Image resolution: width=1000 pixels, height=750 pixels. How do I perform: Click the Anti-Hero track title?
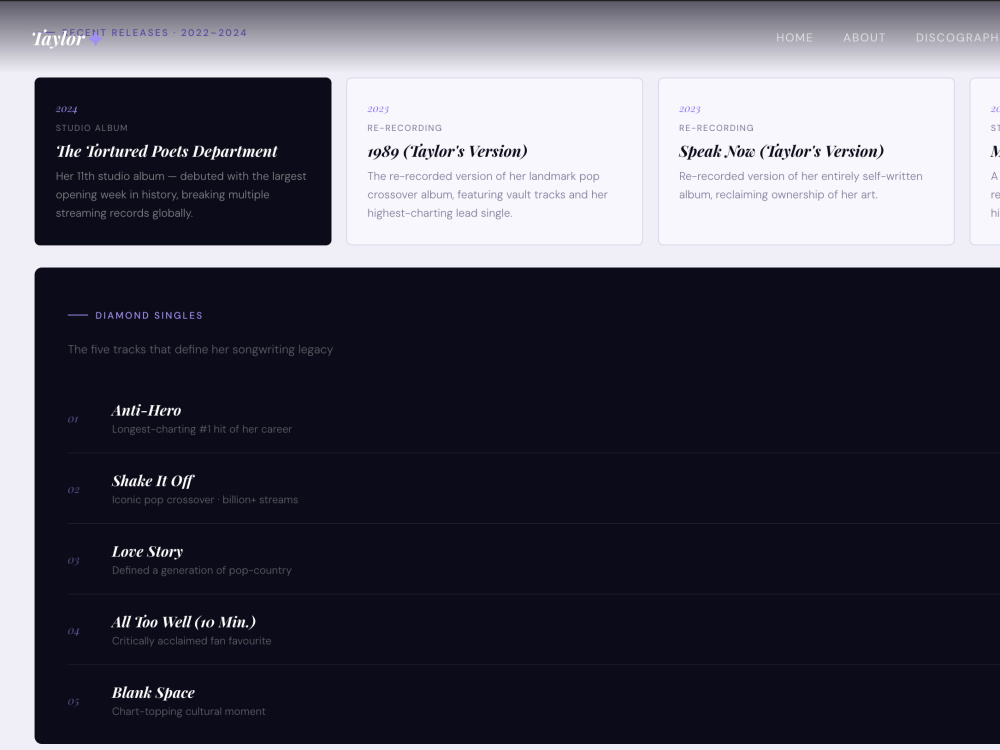(x=146, y=410)
